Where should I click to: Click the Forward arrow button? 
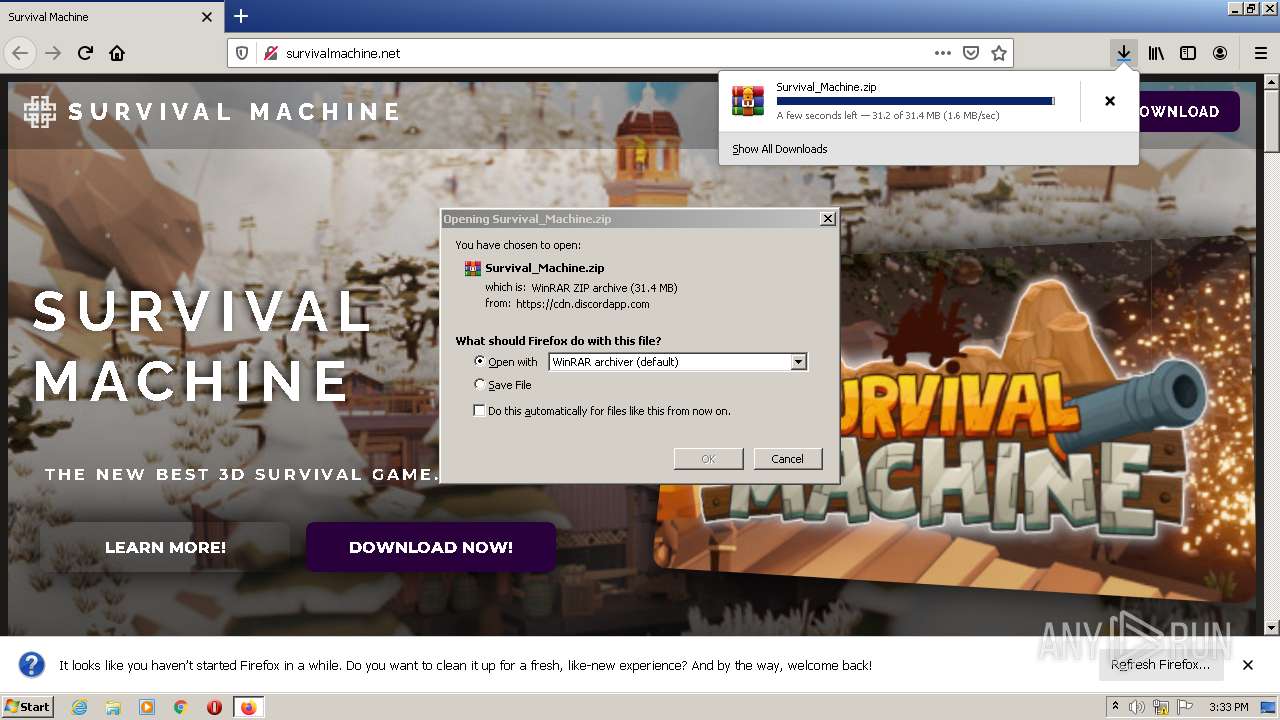point(53,53)
